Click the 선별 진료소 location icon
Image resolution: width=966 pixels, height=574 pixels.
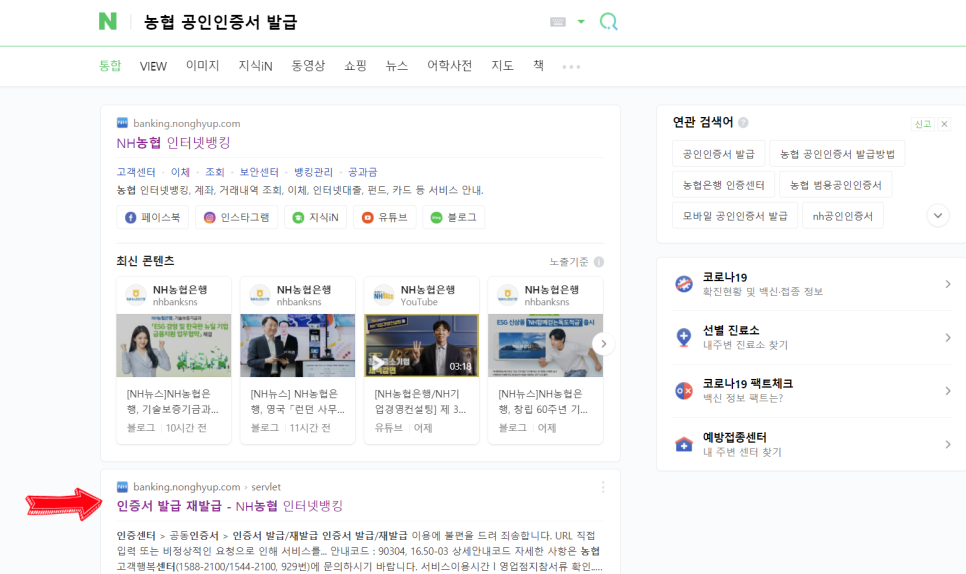pos(684,338)
